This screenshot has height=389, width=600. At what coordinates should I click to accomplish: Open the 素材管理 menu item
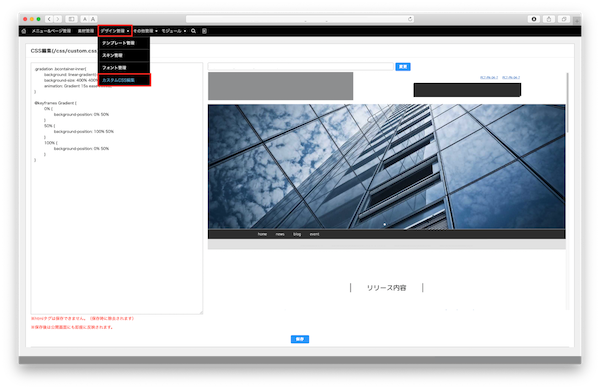[86, 31]
